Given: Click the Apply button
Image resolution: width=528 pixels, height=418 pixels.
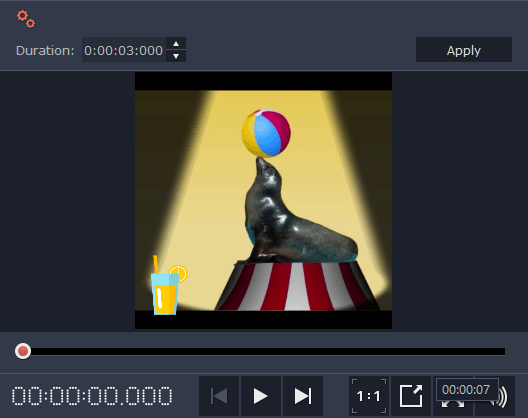Looking at the screenshot, I should point(464,50).
